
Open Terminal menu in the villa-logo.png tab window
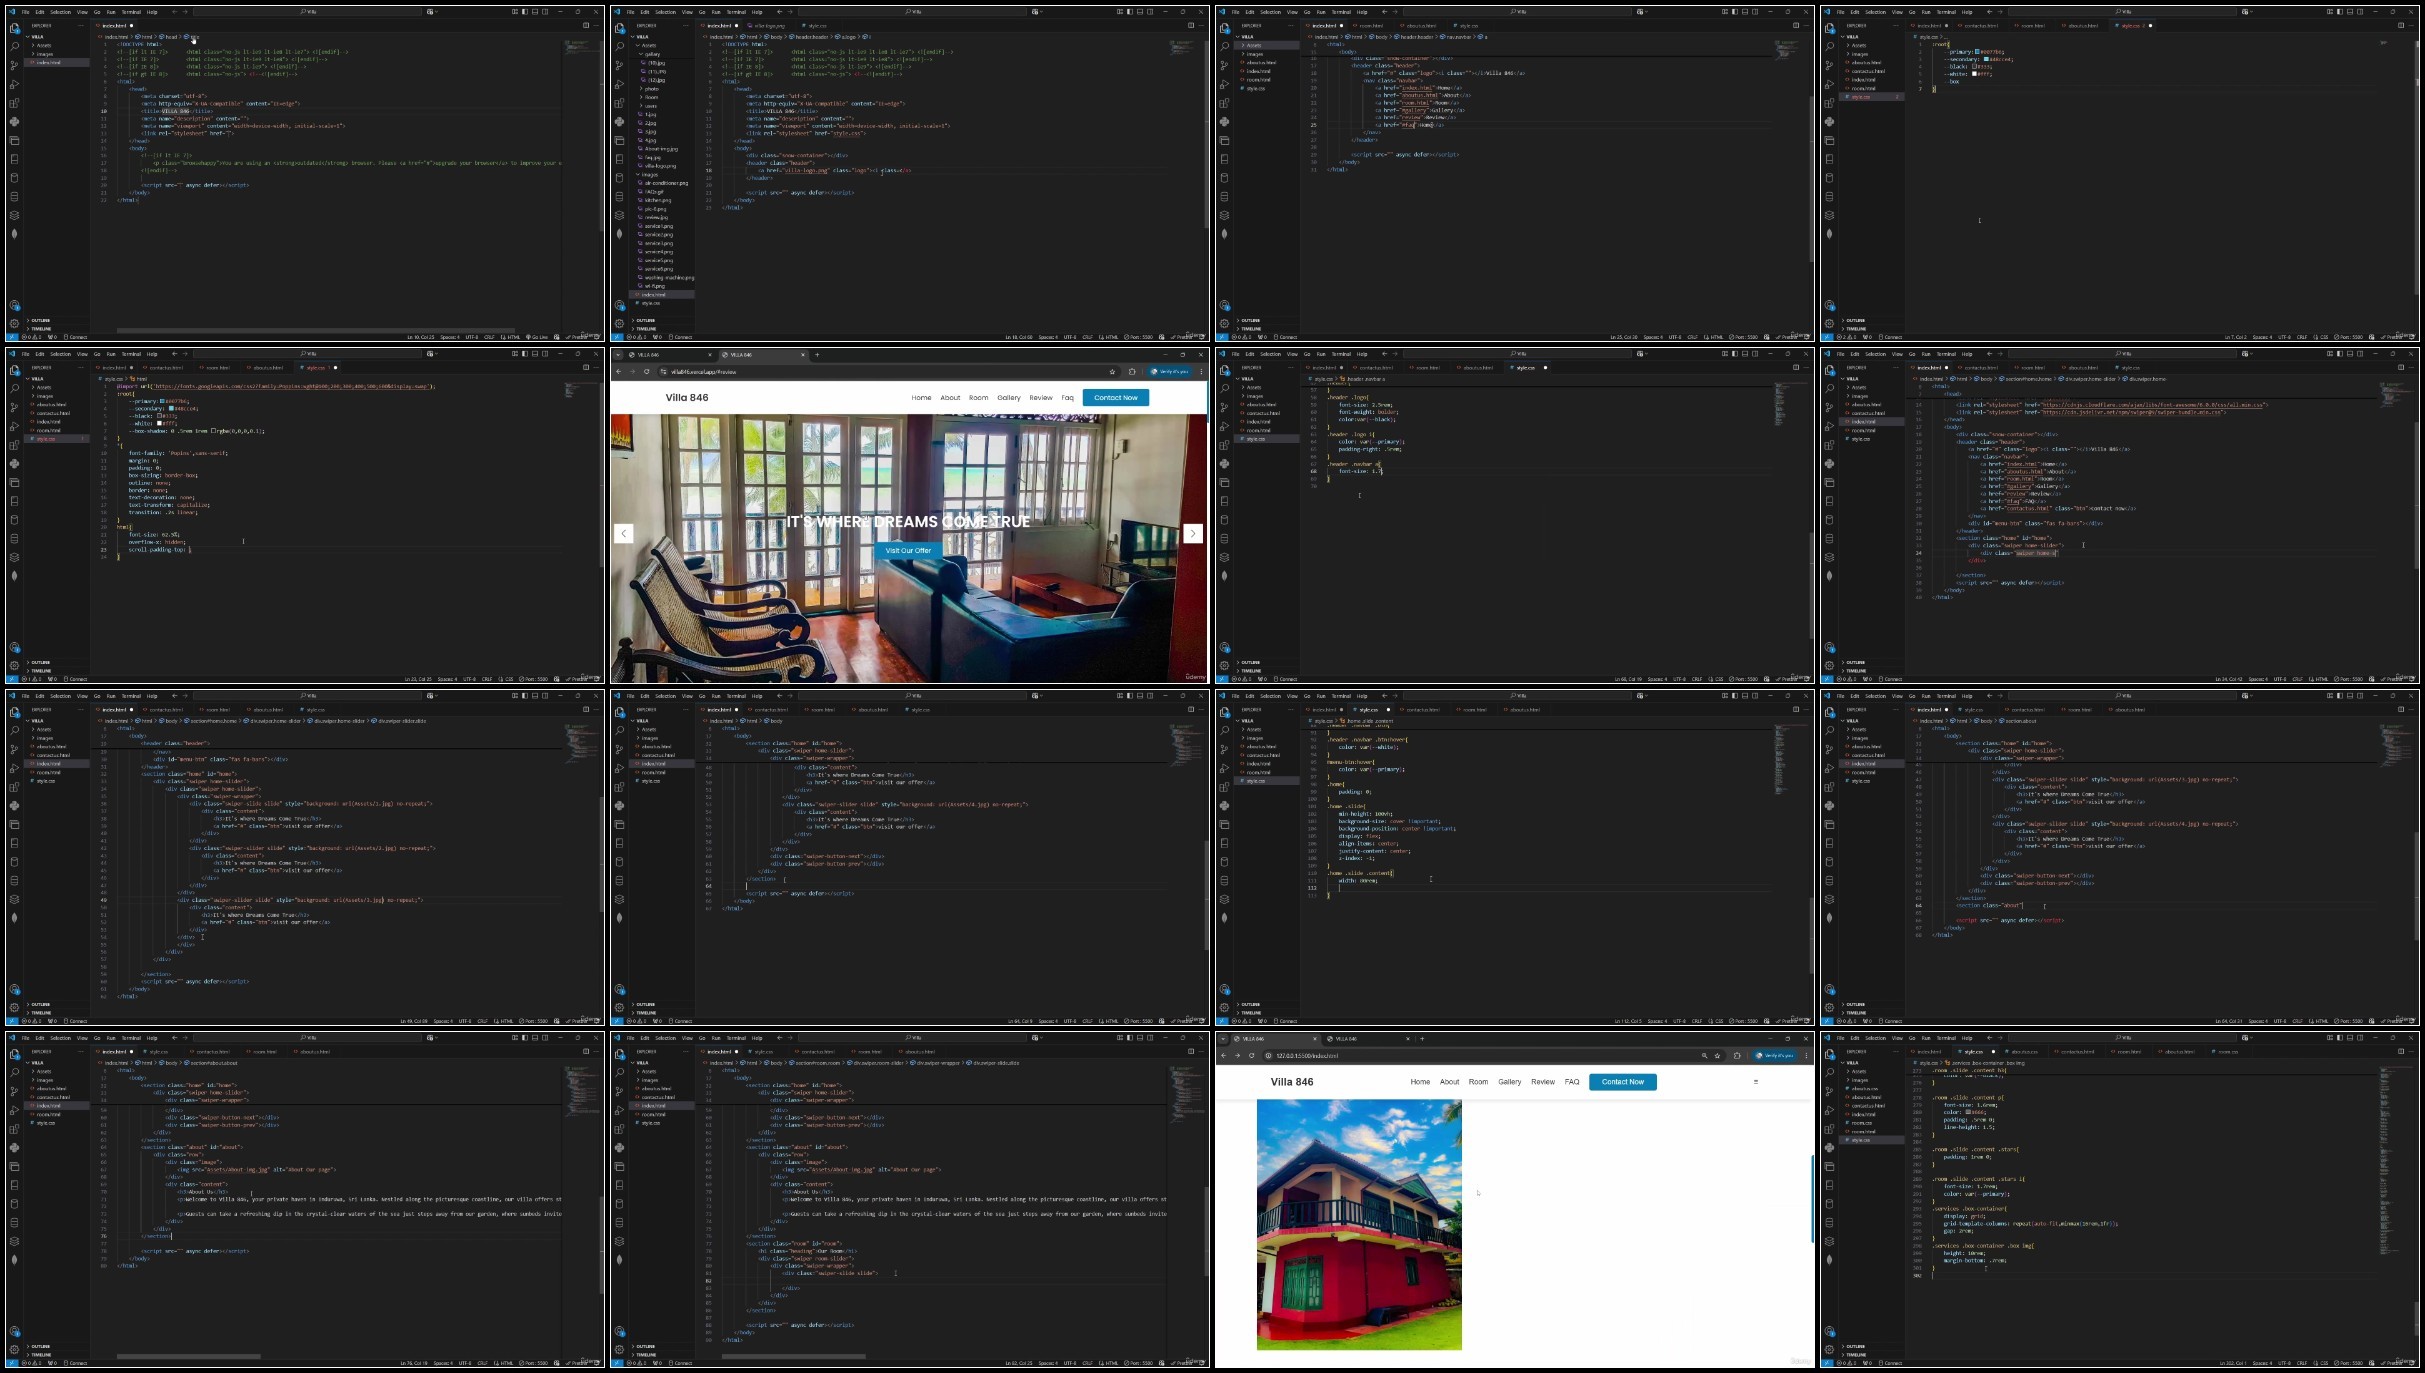click(x=736, y=12)
